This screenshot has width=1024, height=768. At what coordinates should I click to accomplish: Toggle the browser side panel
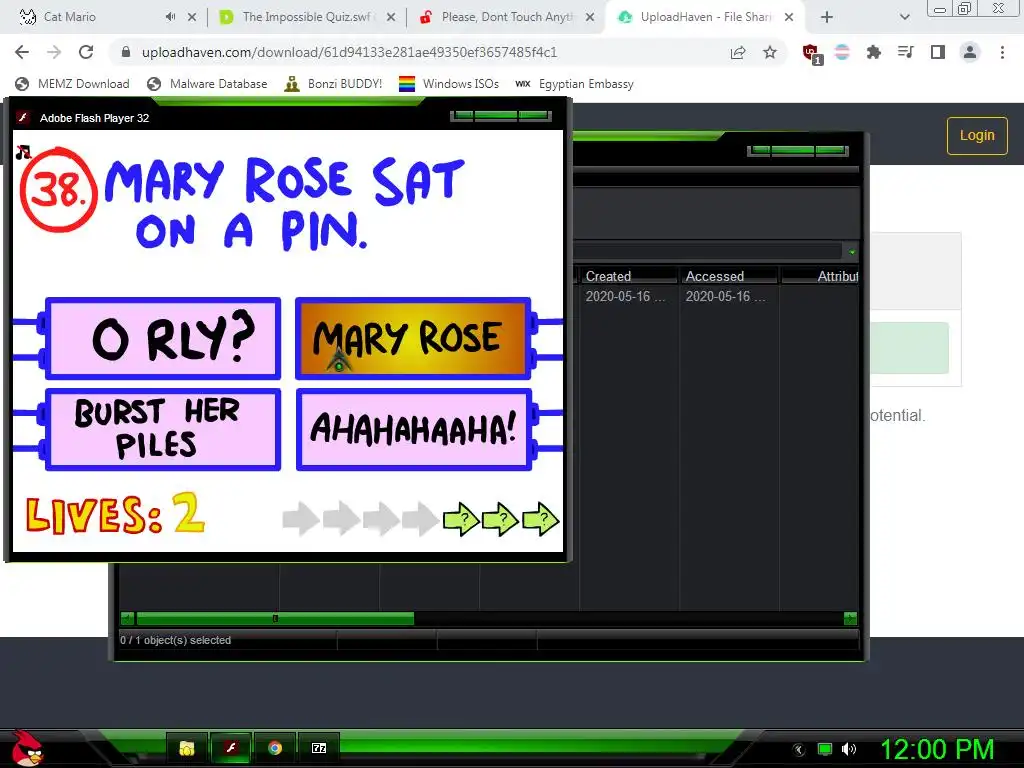click(x=938, y=52)
